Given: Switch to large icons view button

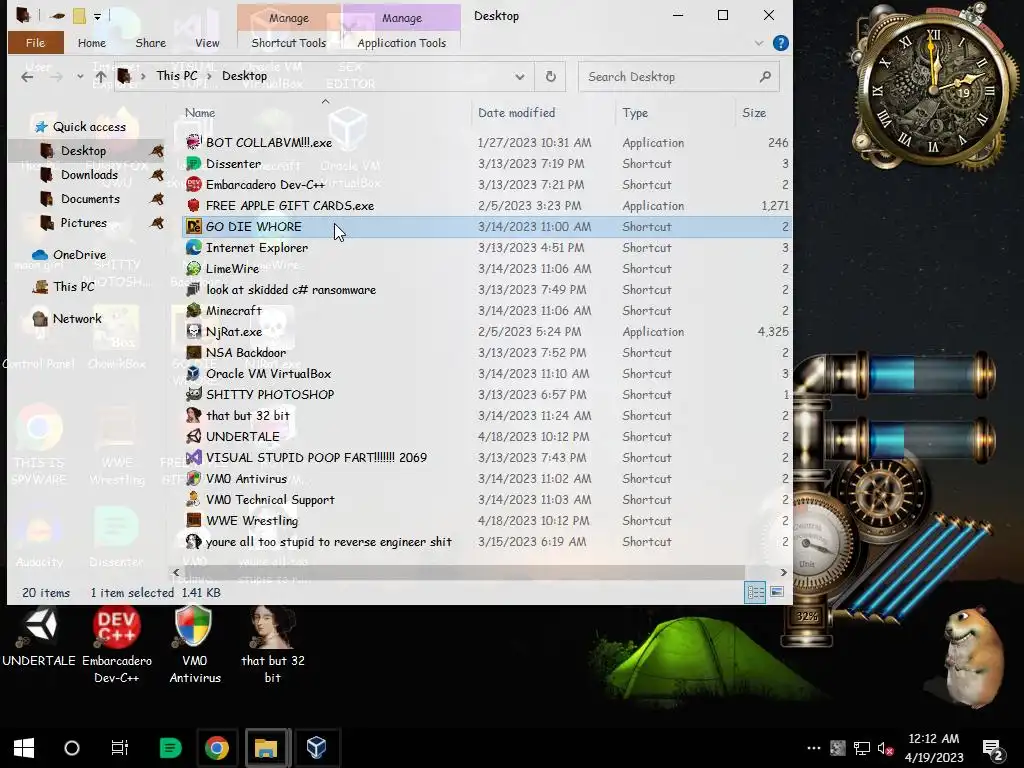Looking at the screenshot, I should click(776, 592).
